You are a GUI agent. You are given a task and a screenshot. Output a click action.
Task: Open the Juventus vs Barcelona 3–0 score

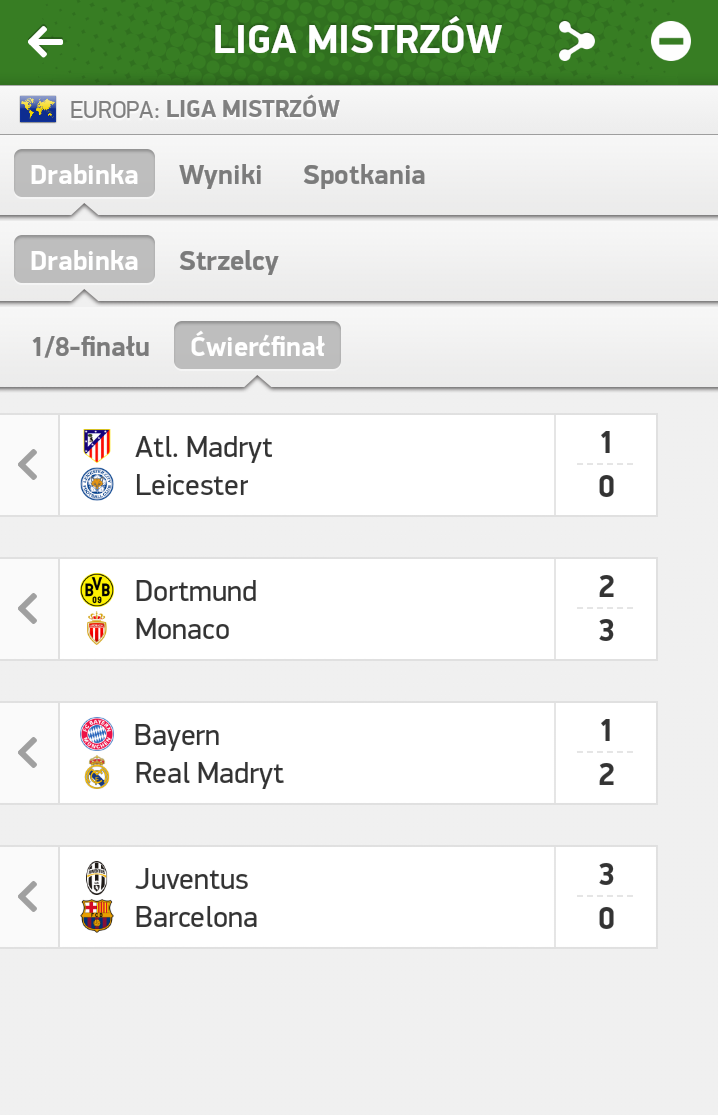(x=605, y=897)
